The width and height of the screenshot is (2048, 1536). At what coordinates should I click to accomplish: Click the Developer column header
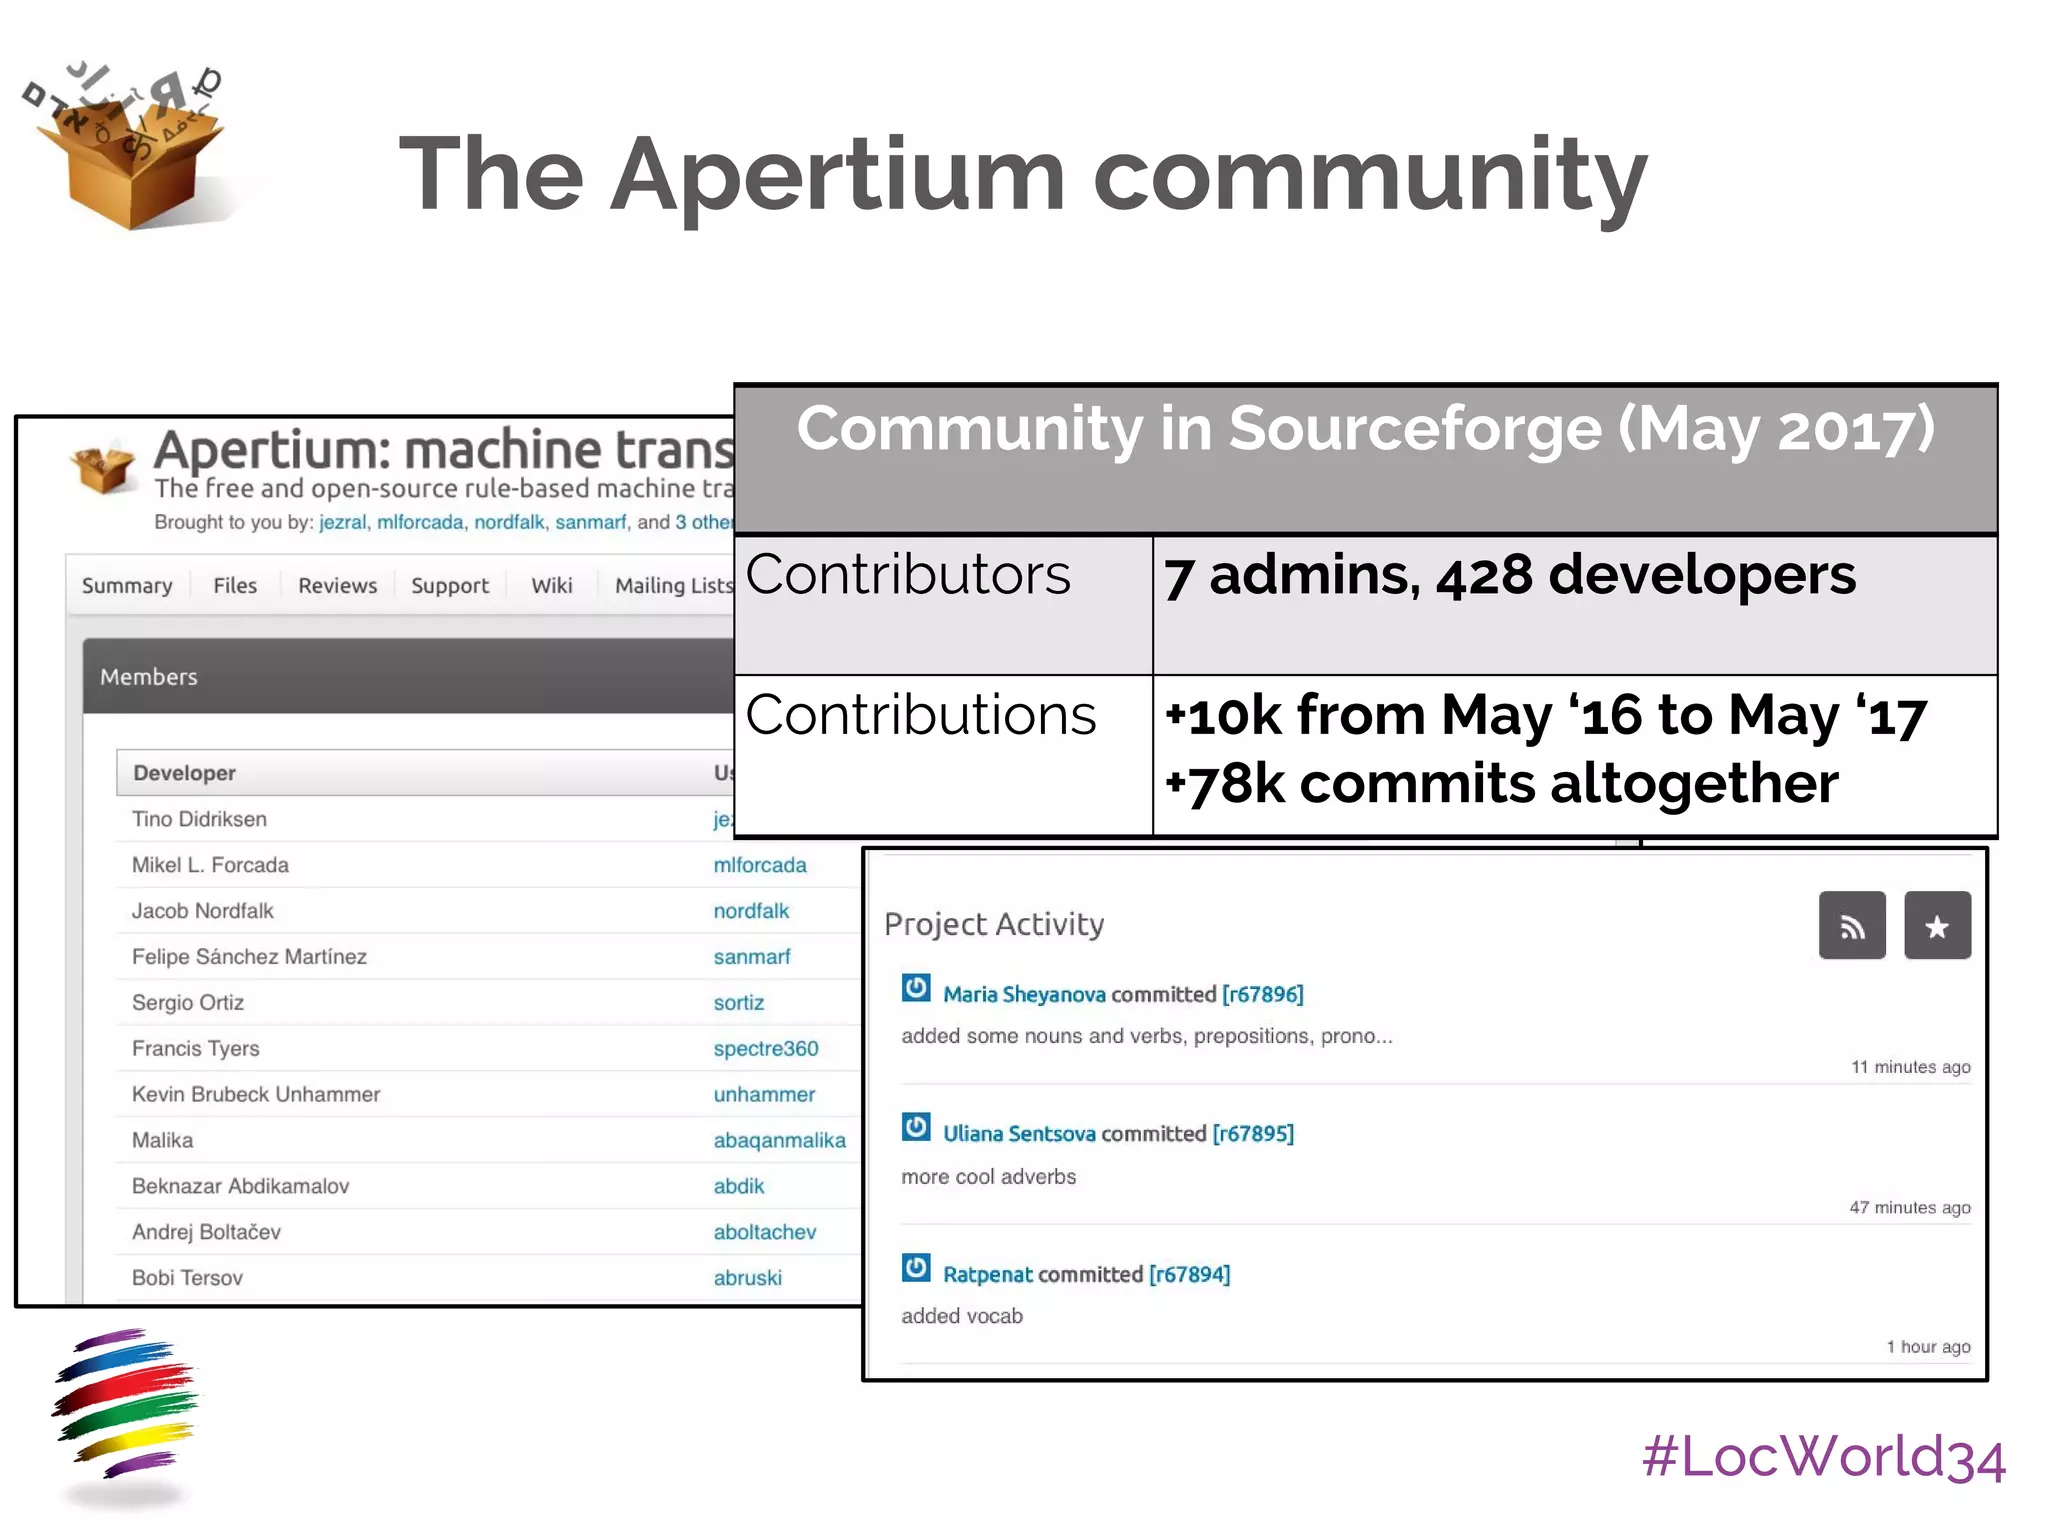tap(184, 773)
